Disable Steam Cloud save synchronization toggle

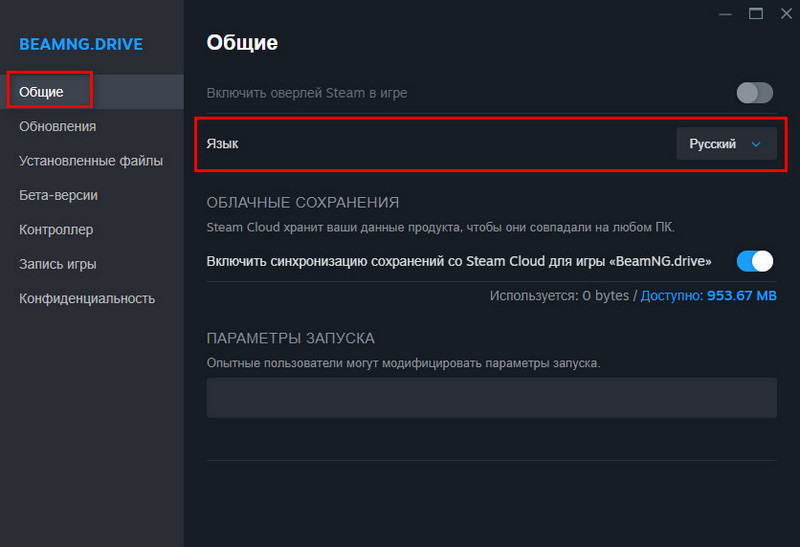pos(755,261)
